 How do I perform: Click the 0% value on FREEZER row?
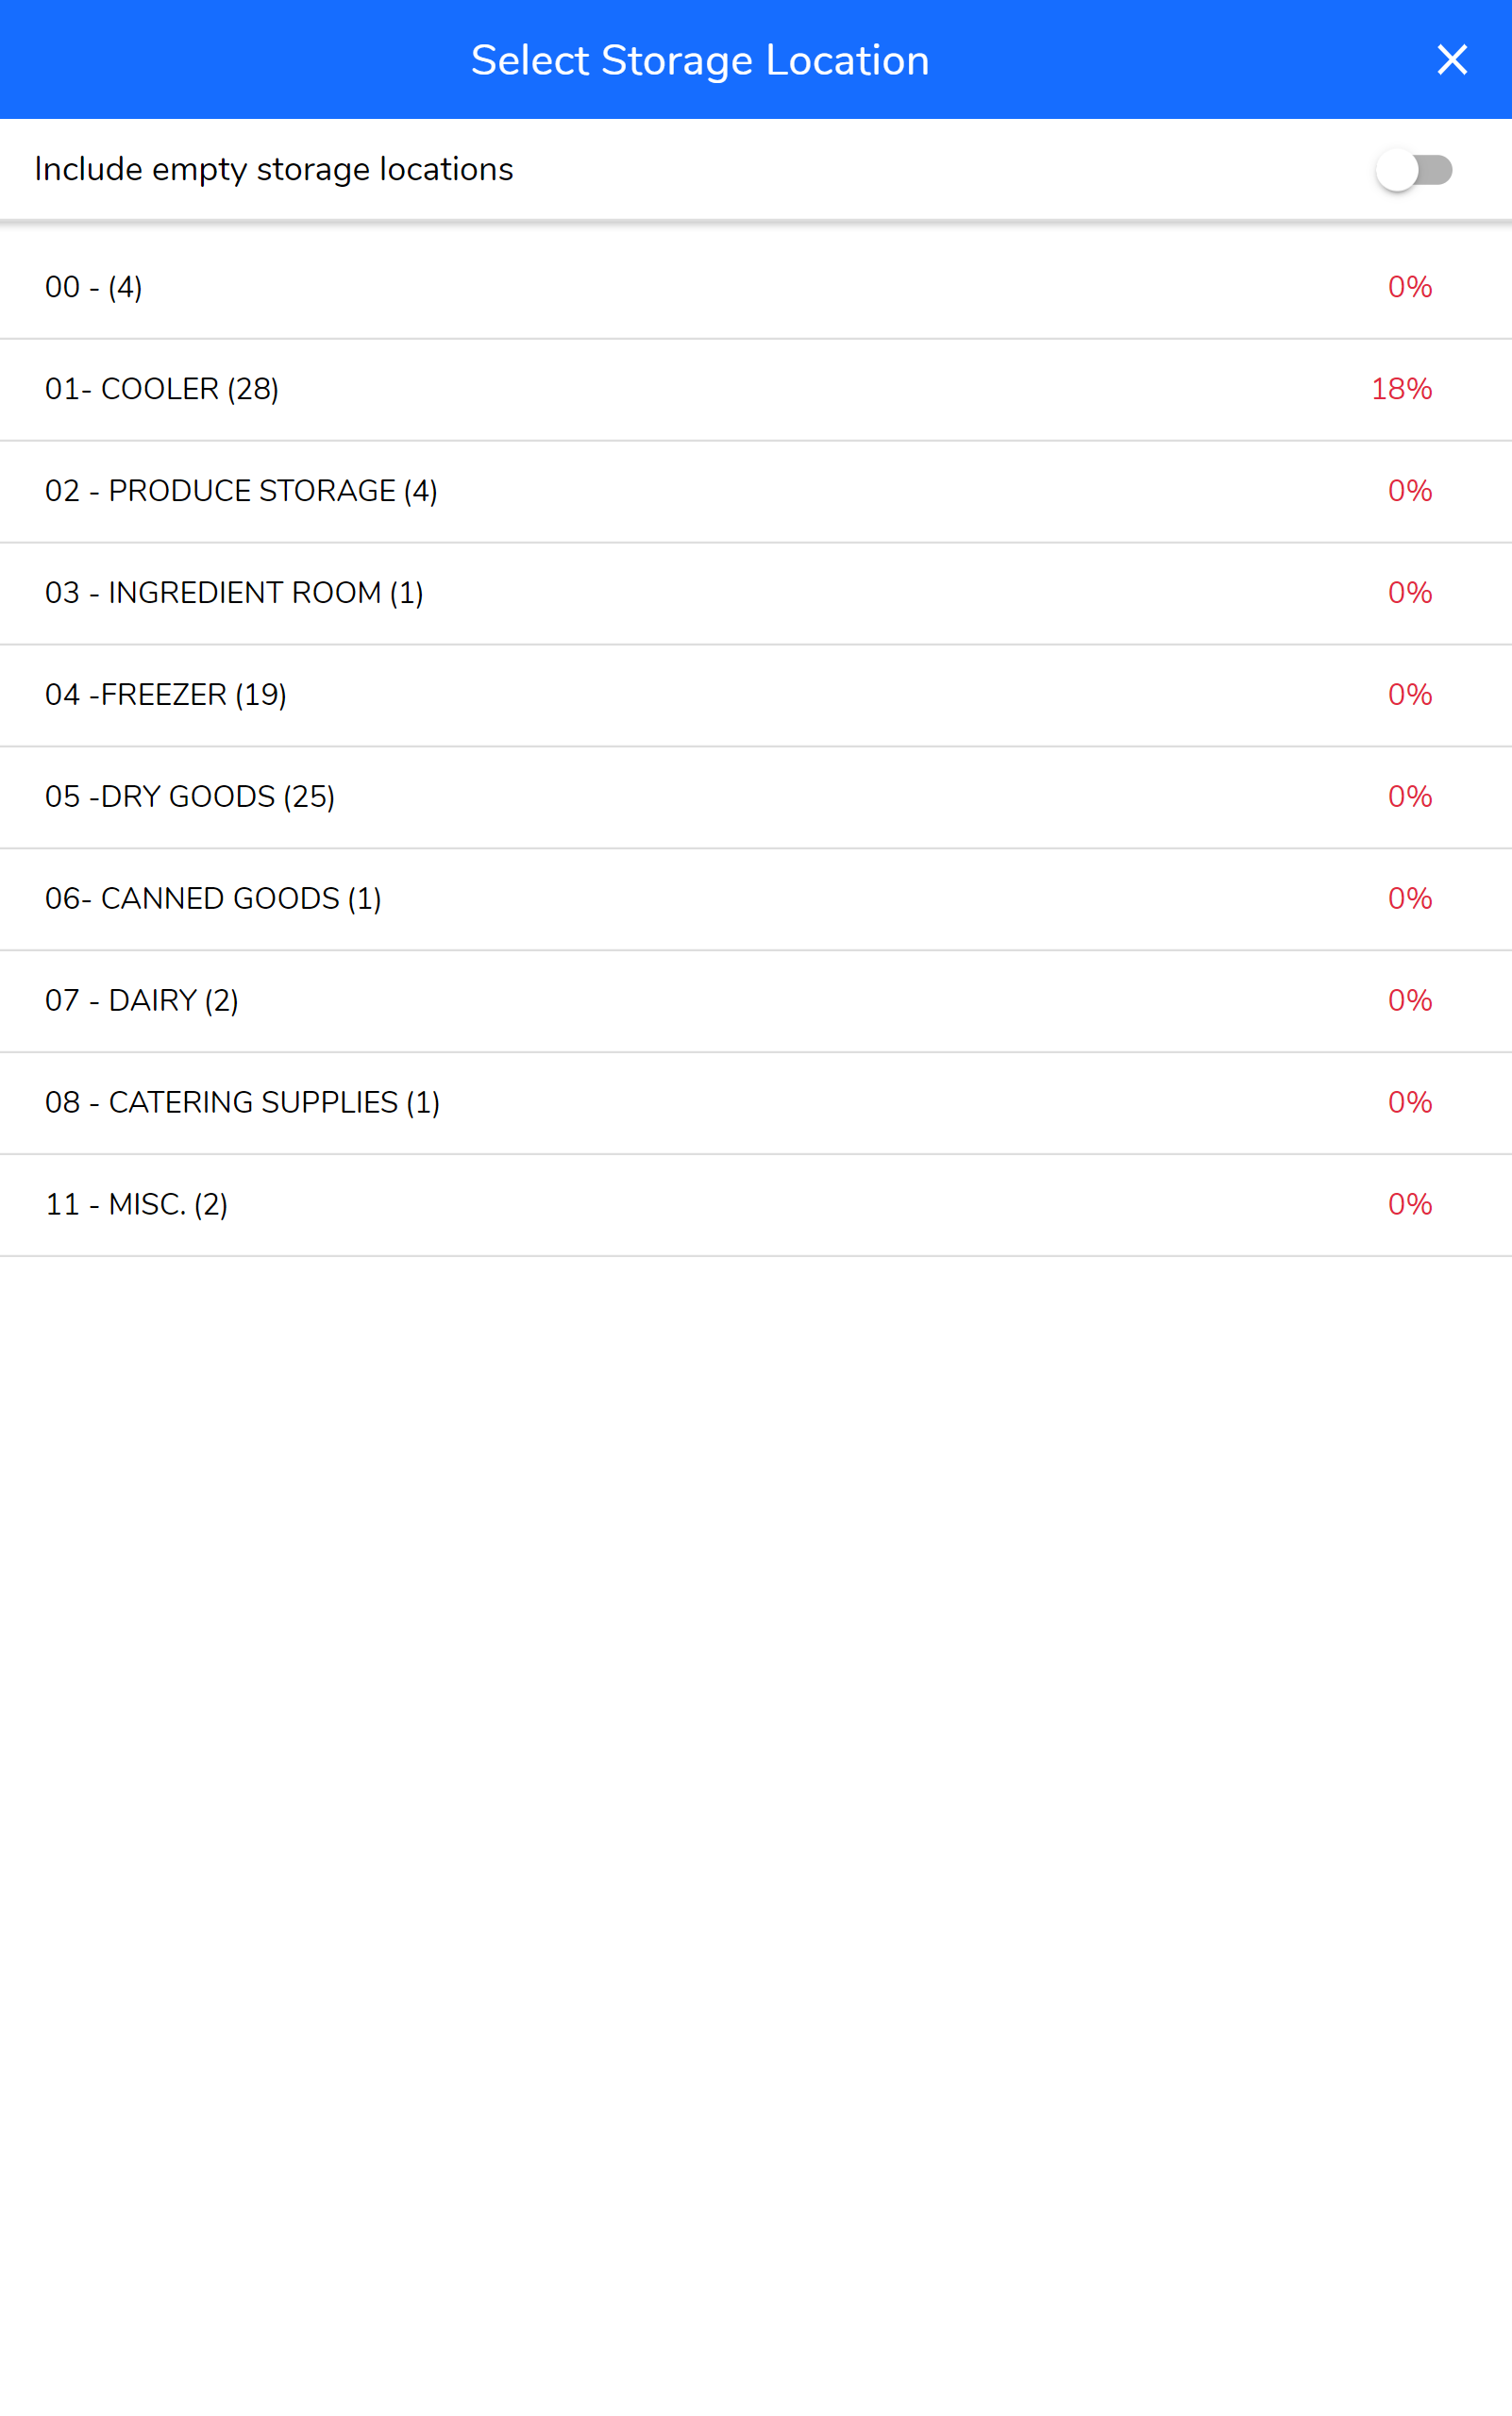(1409, 695)
